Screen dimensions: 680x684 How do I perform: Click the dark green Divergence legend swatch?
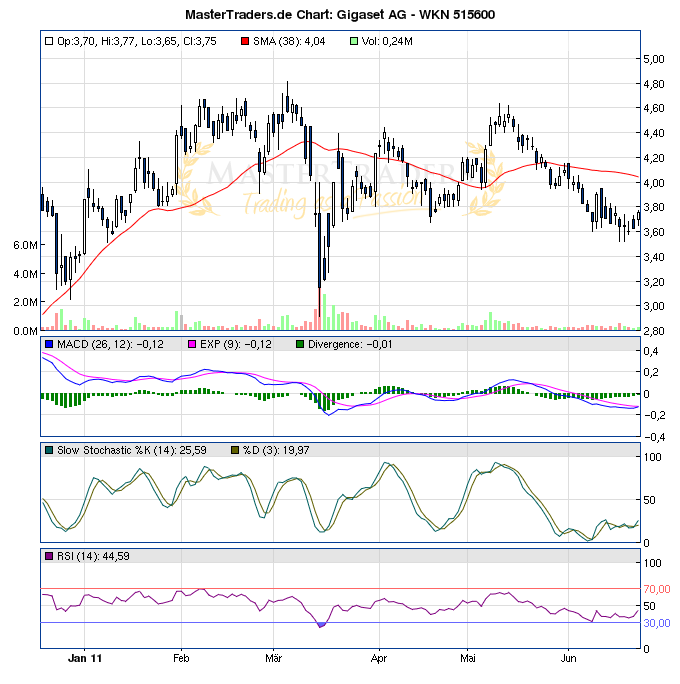click(300, 344)
